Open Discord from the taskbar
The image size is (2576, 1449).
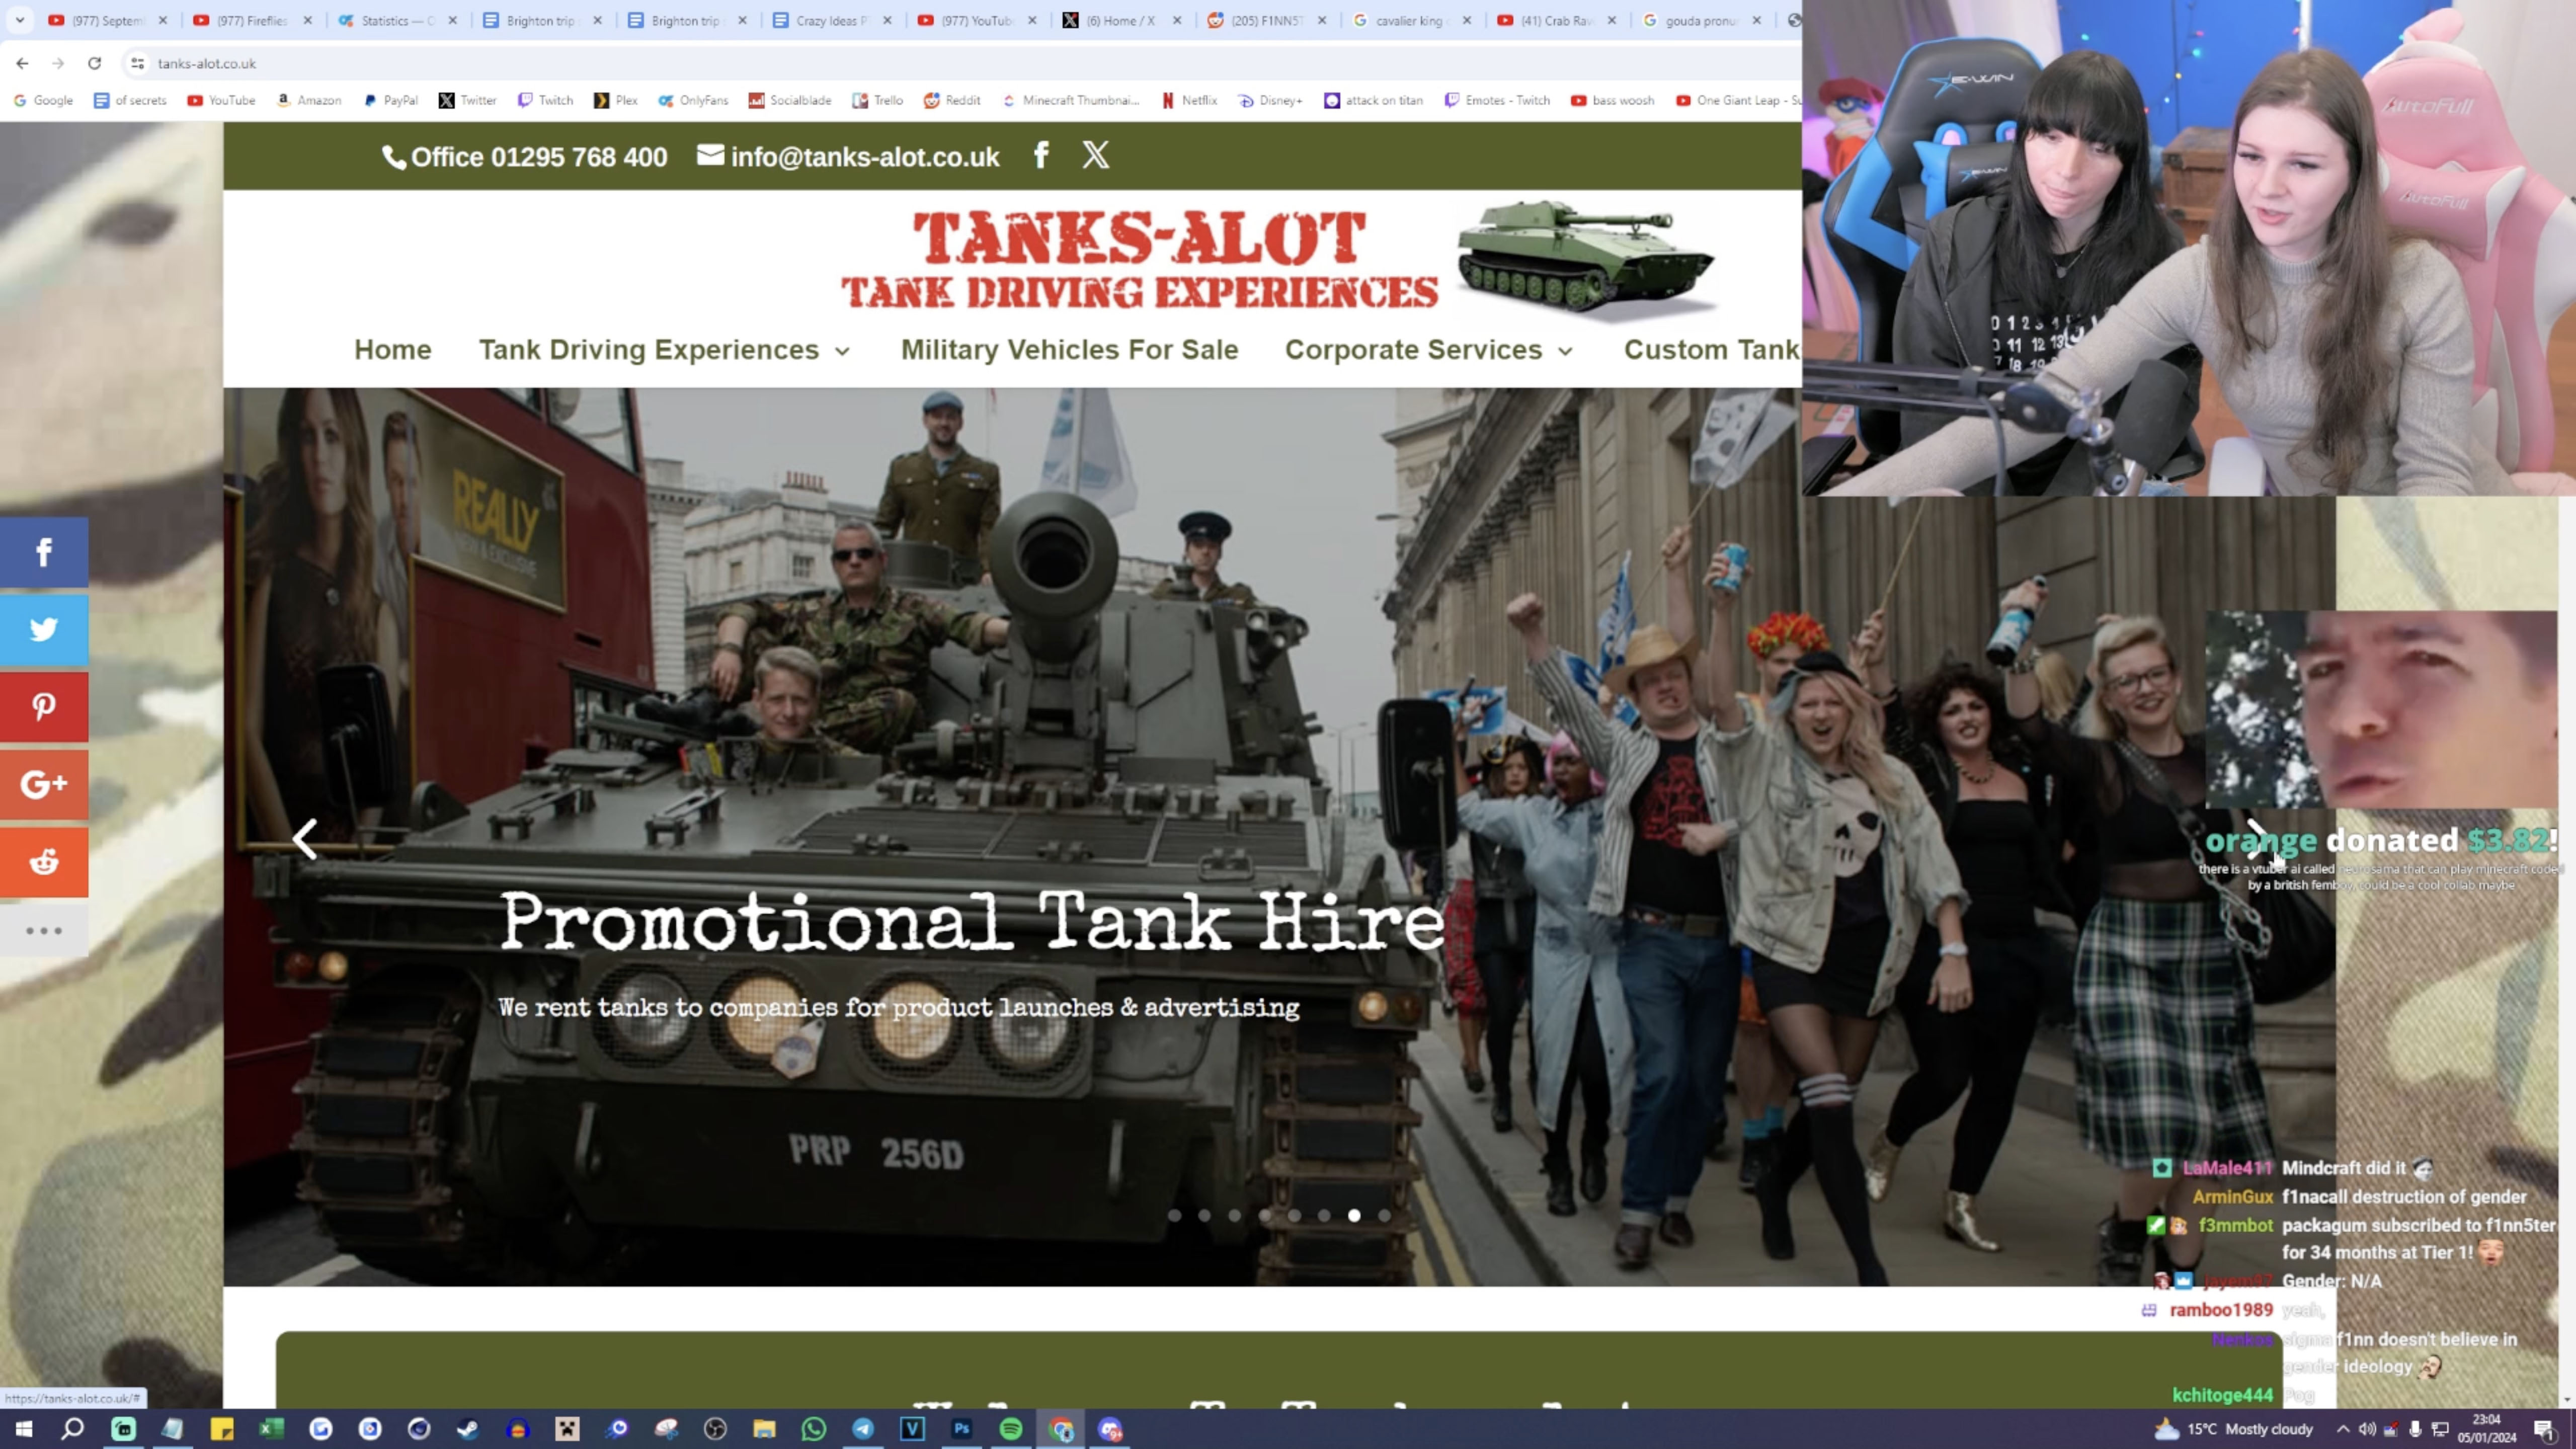coord(1110,1429)
